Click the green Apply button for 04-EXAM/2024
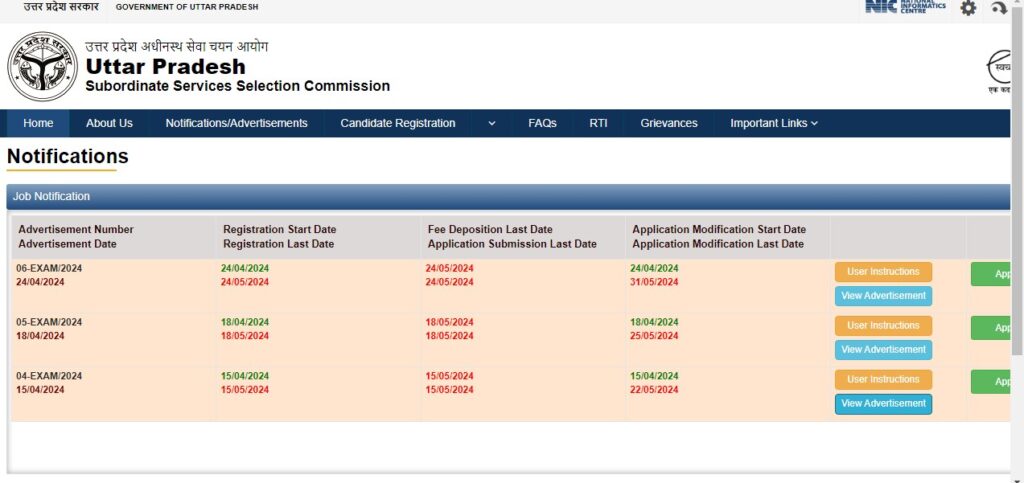This screenshot has width=1024, height=483. [991, 382]
